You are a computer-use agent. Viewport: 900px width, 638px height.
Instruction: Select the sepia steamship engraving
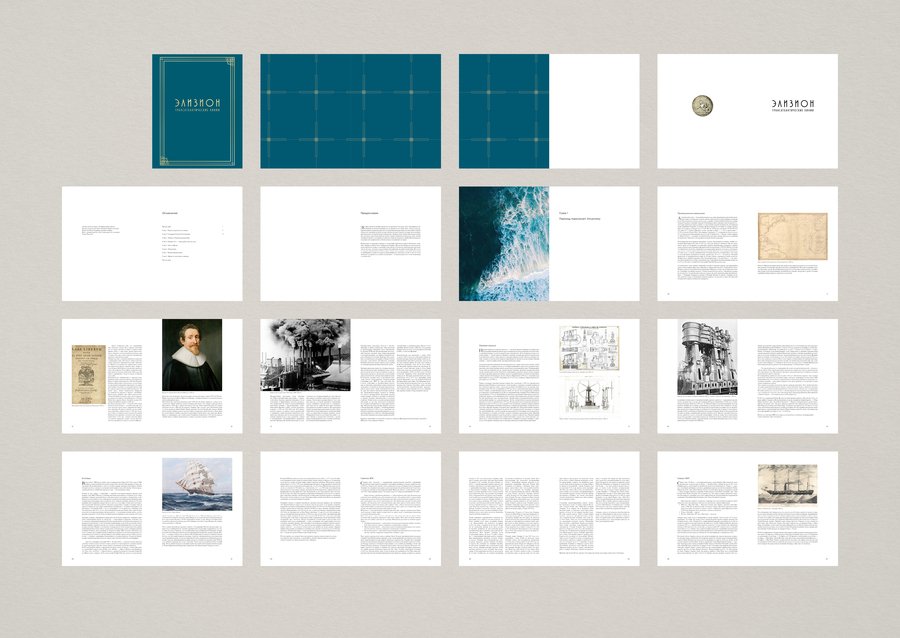(788, 484)
